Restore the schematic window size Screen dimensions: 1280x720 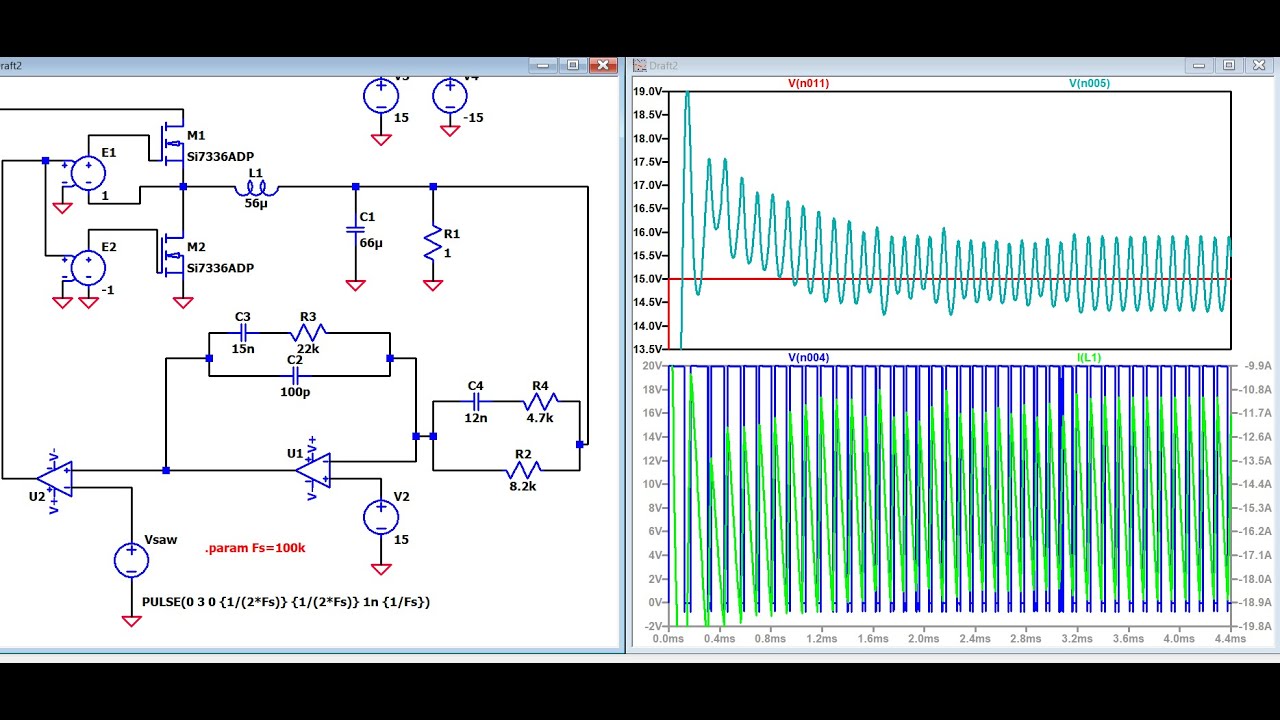573,66
